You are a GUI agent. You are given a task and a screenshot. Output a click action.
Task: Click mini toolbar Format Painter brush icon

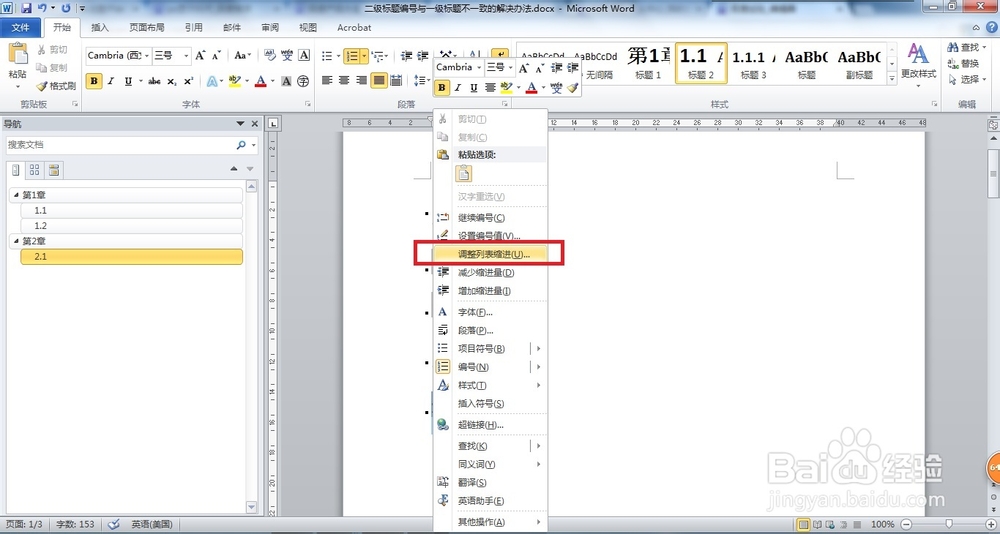point(572,88)
